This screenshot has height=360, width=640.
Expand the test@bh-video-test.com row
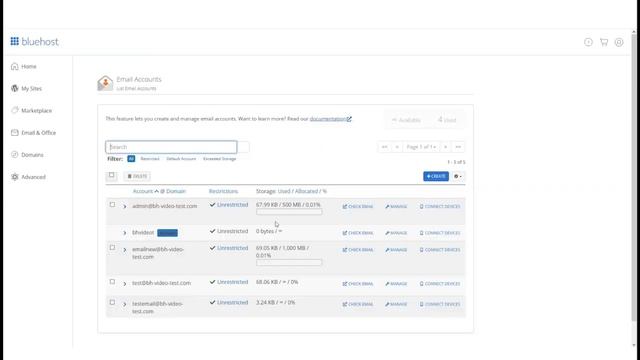124,284
